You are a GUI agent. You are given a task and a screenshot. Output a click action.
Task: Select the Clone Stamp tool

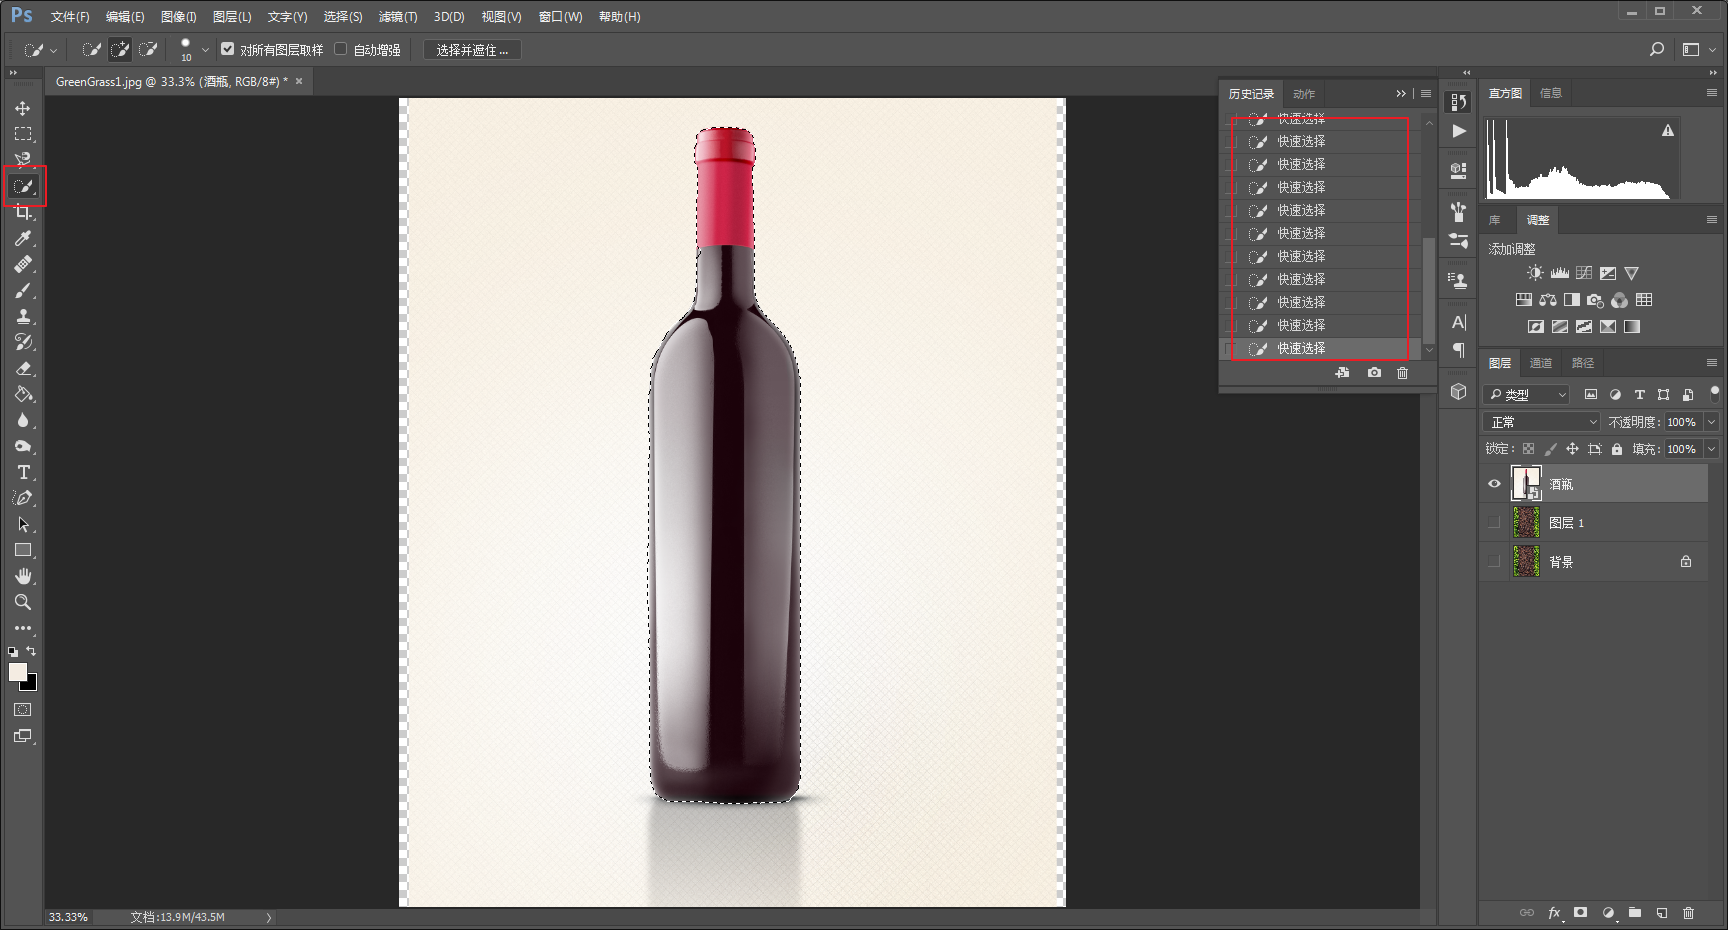pyautogui.click(x=23, y=316)
